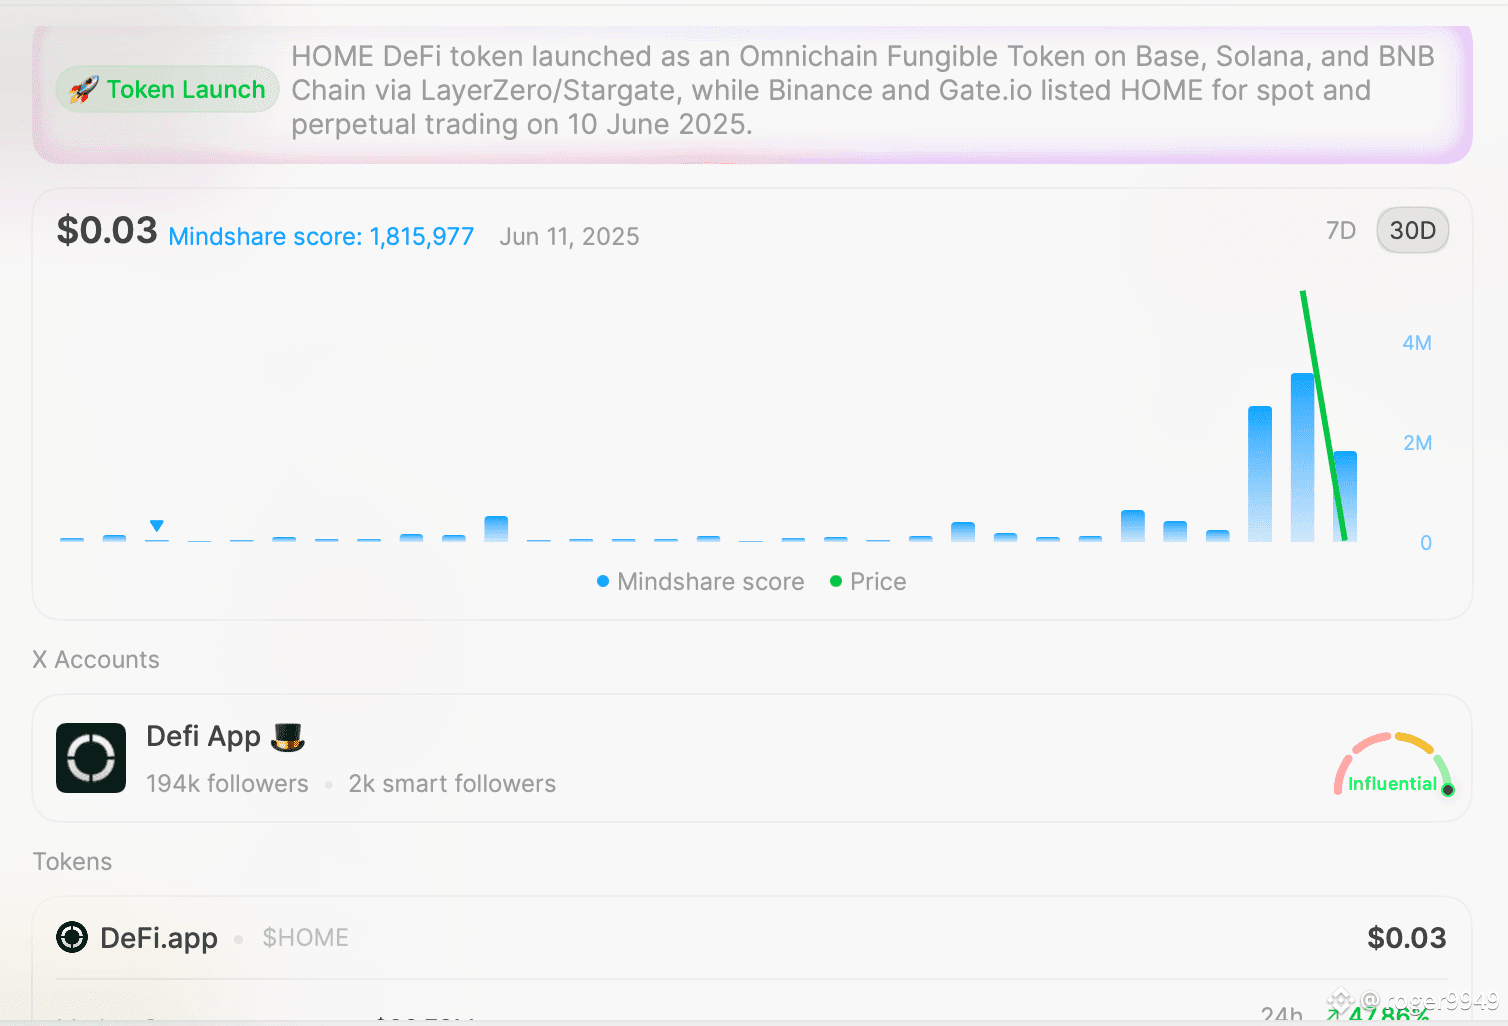The height and width of the screenshot is (1026, 1508).
Task: Click the Token Launch tag
Action: [167, 90]
